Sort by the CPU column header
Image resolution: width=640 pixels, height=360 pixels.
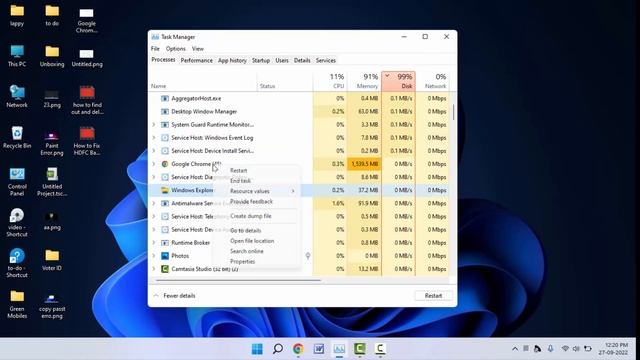click(x=330, y=81)
